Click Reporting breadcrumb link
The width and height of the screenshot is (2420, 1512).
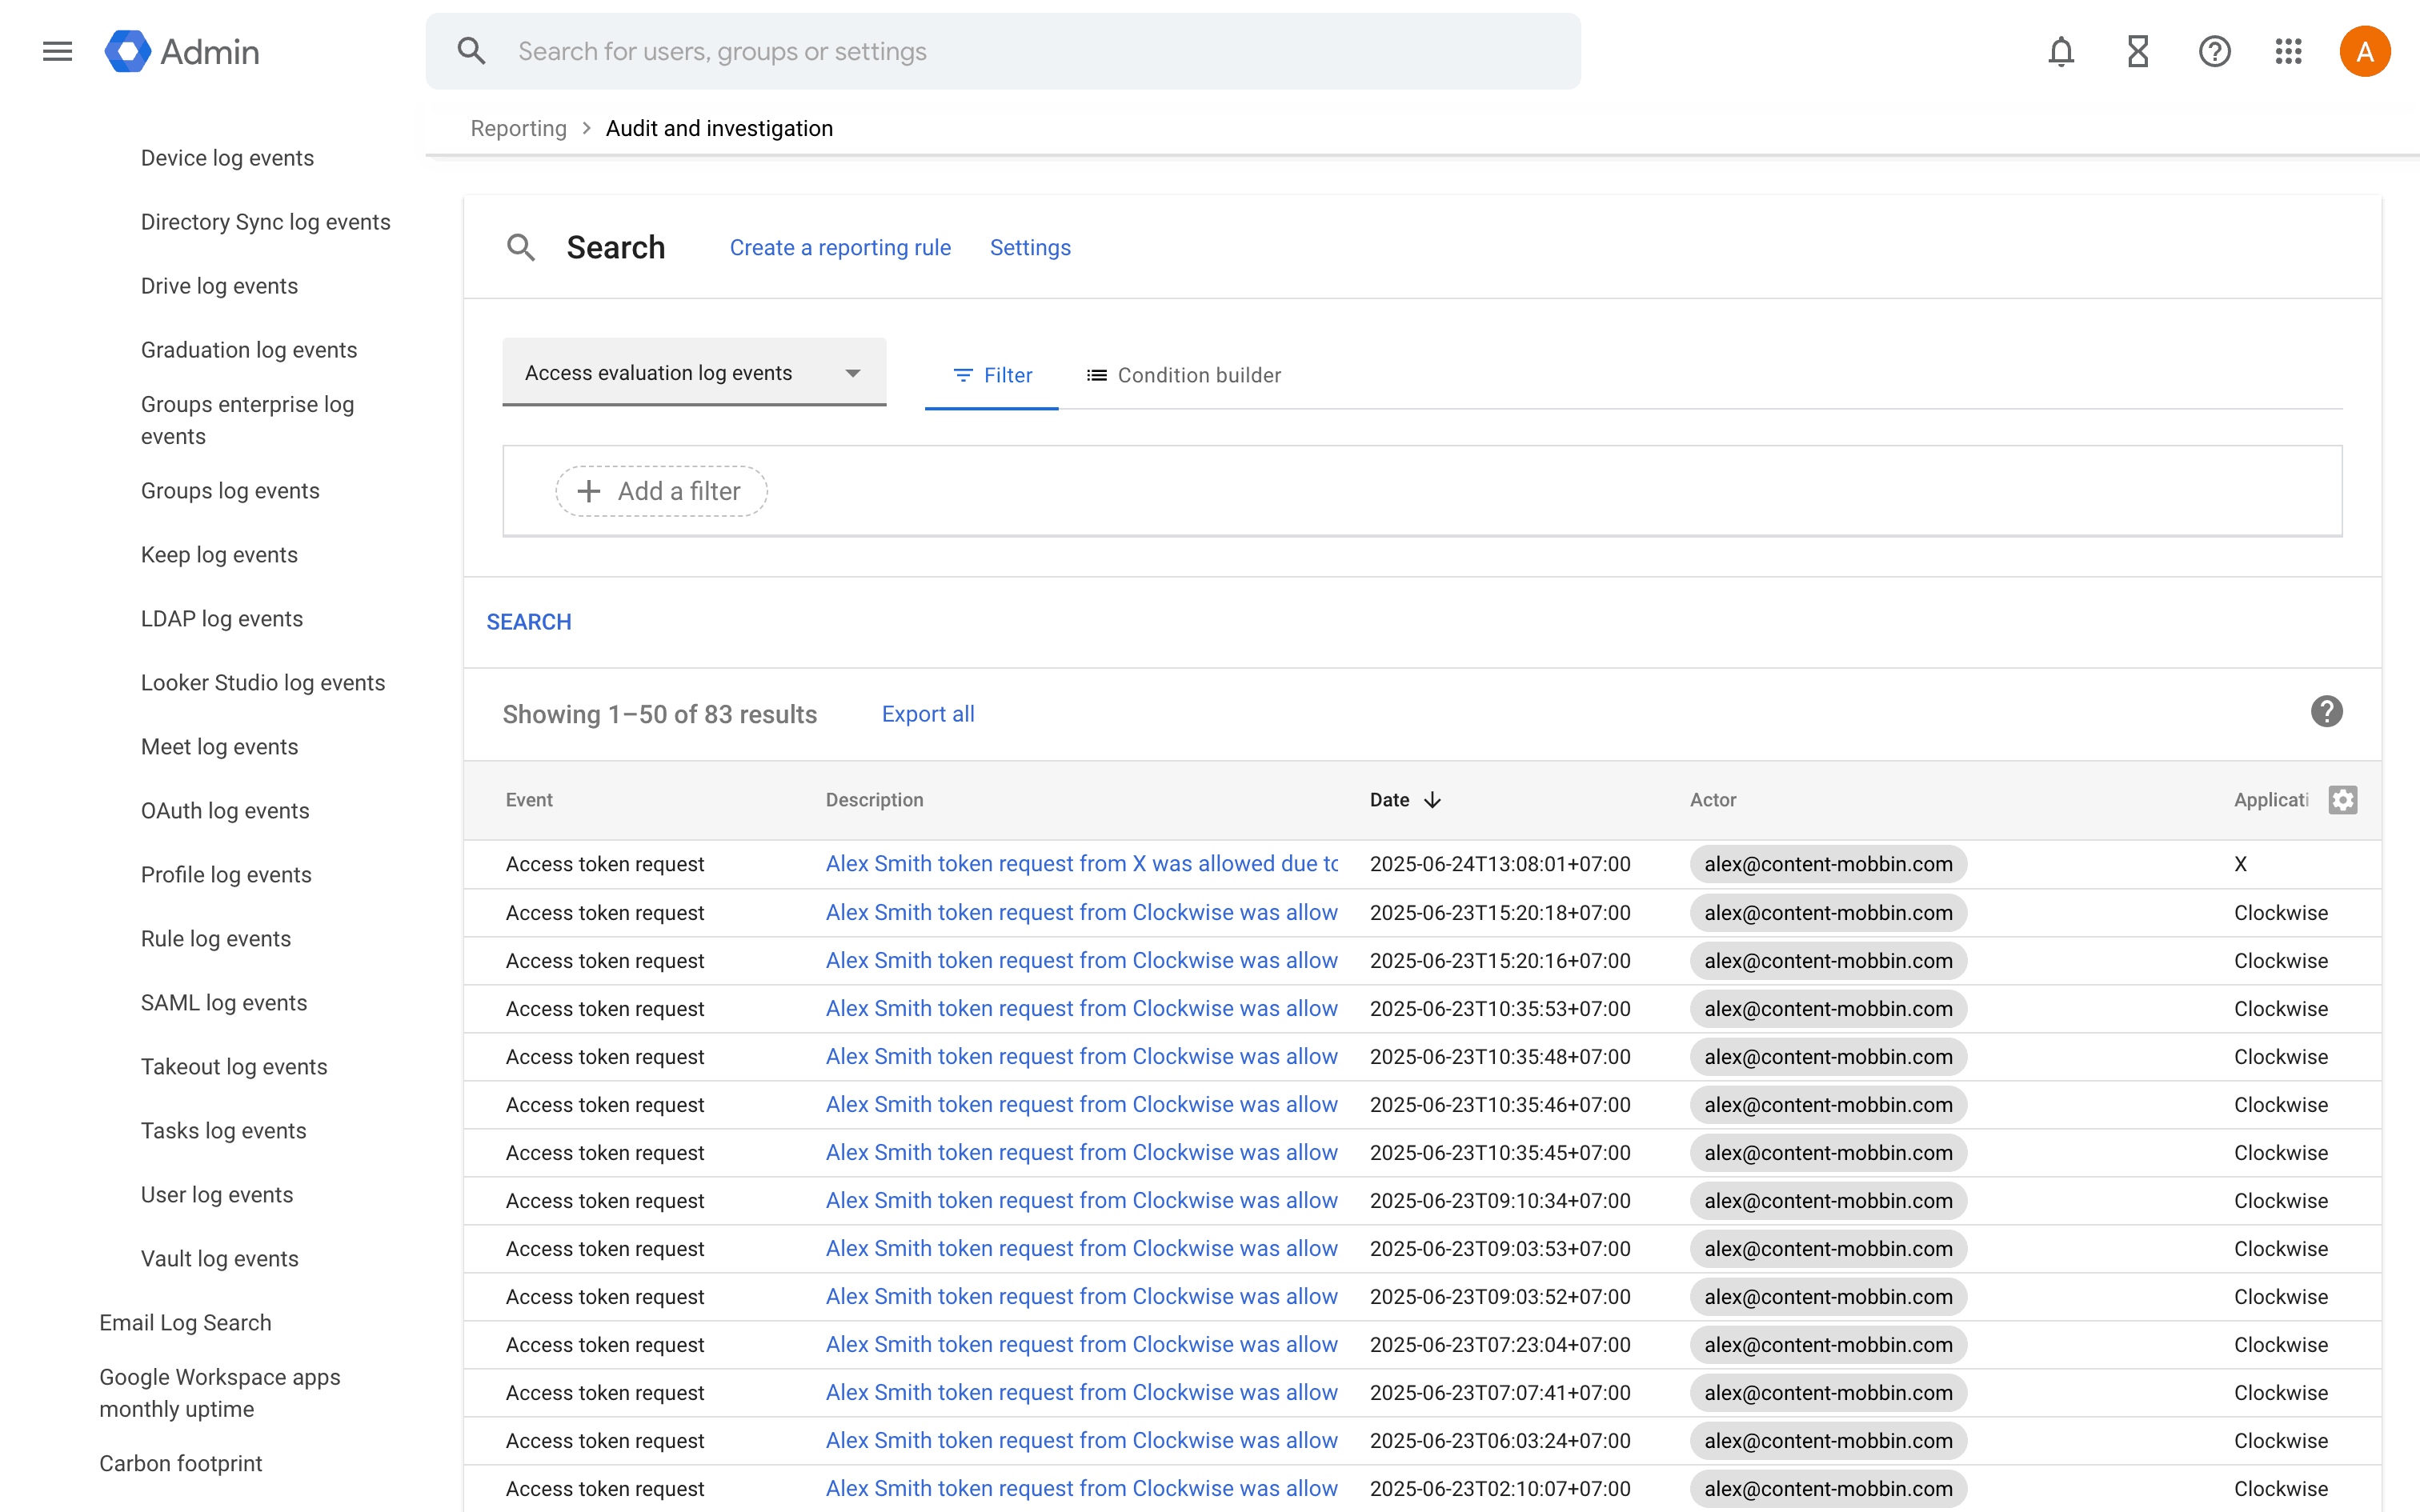(x=518, y=128)
